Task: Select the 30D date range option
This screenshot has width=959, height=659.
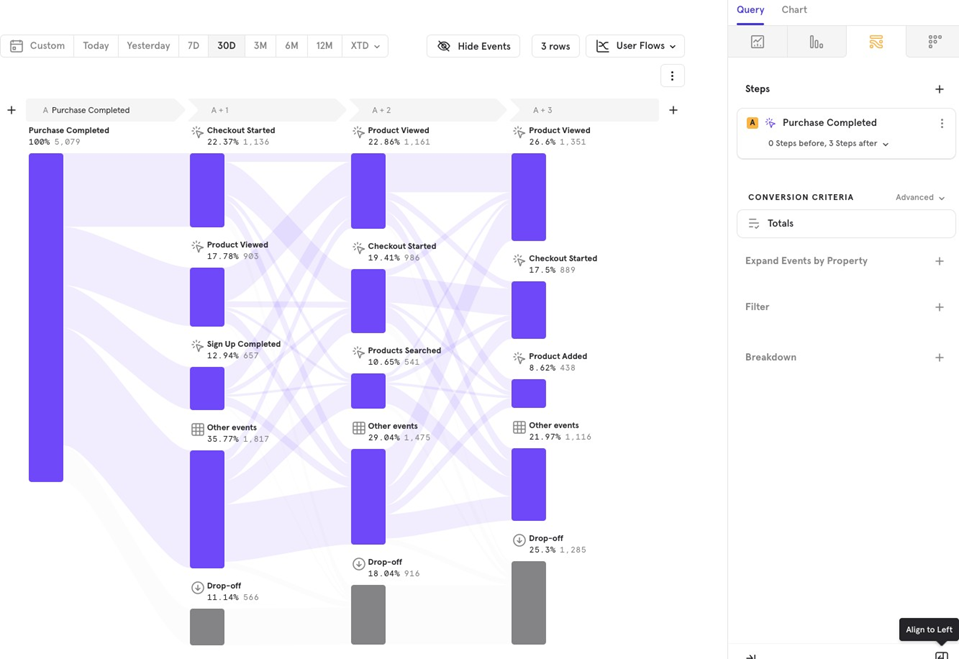Action: pos(226,46)
